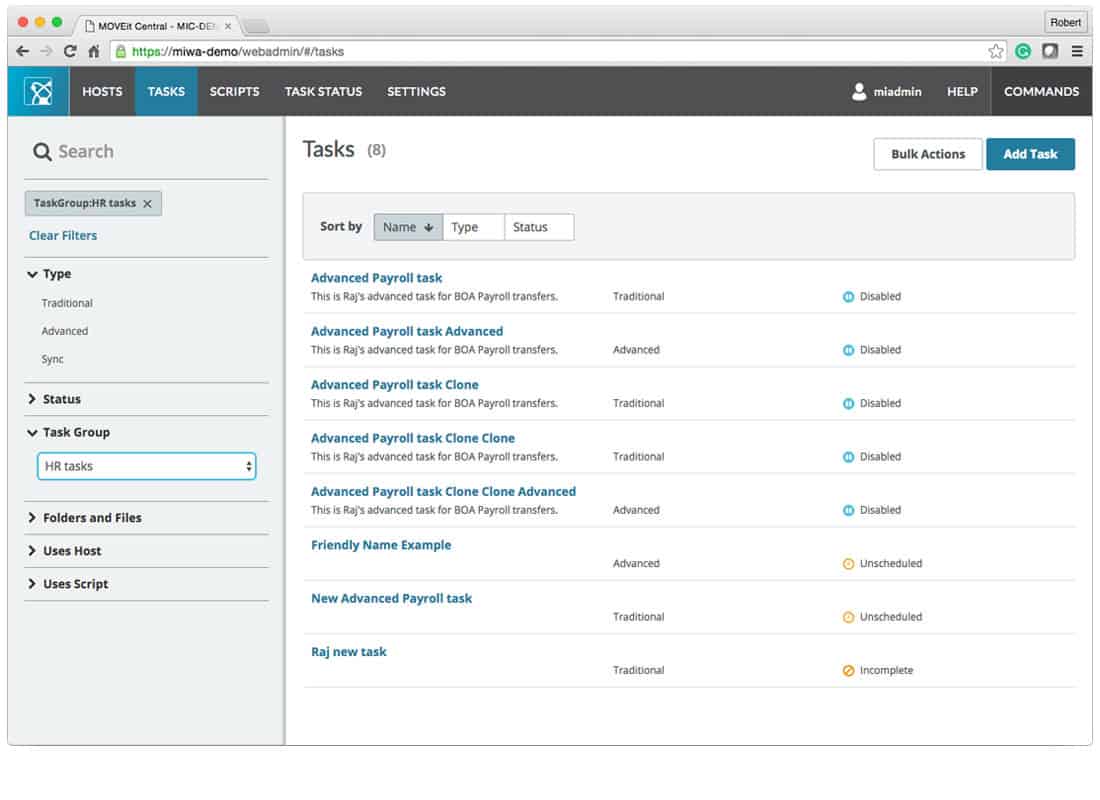Open the SCRIPTS navigation tab
Viewport: 1100px width, 800px height.
(x=234, y=91)
